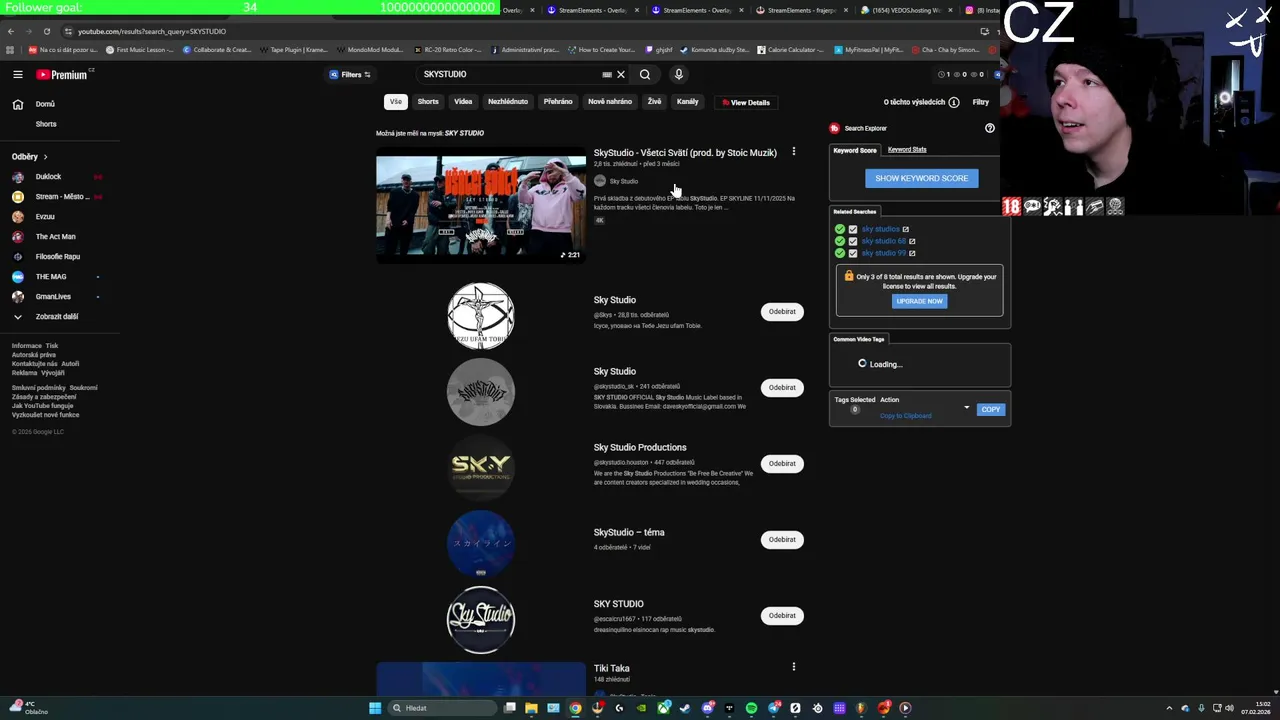
Task: Open the sky studio 68 related search link
Action: point(883,241)
